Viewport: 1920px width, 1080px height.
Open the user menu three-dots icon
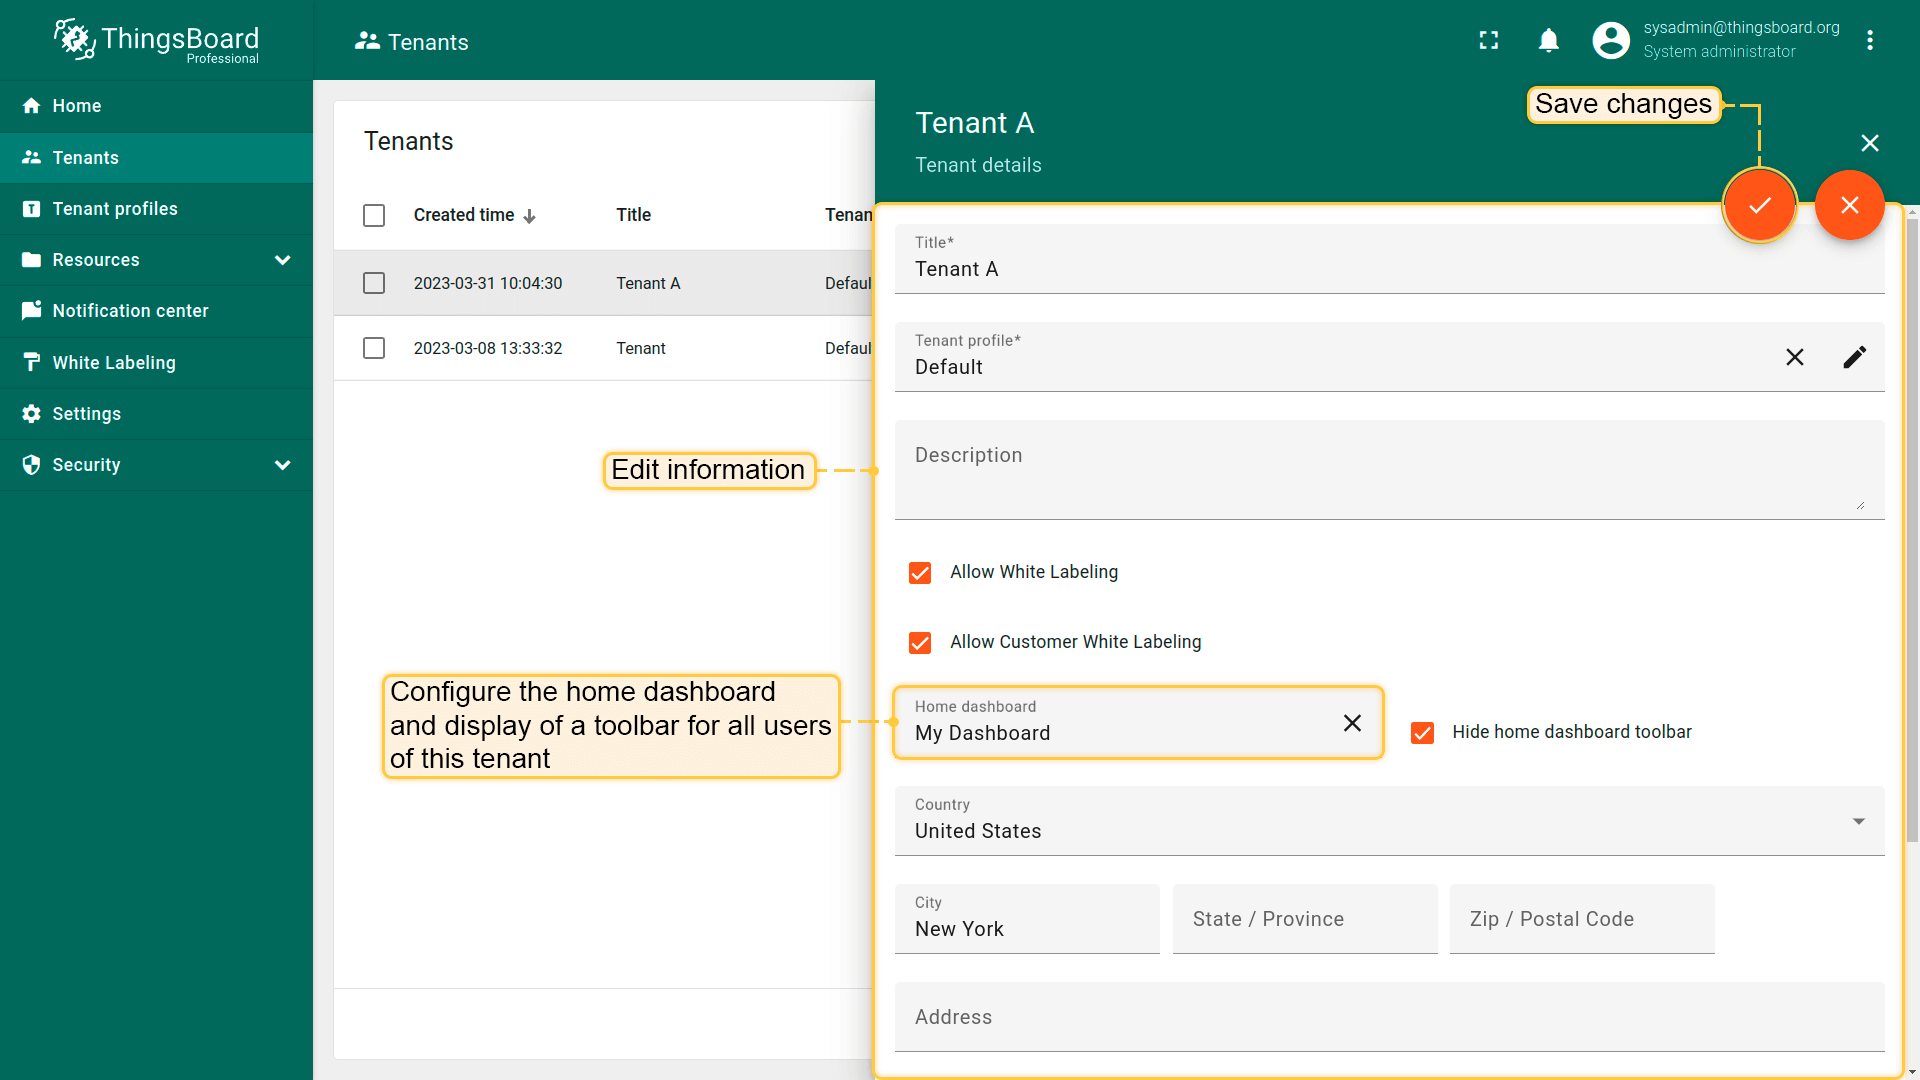tap(1869, 40)
